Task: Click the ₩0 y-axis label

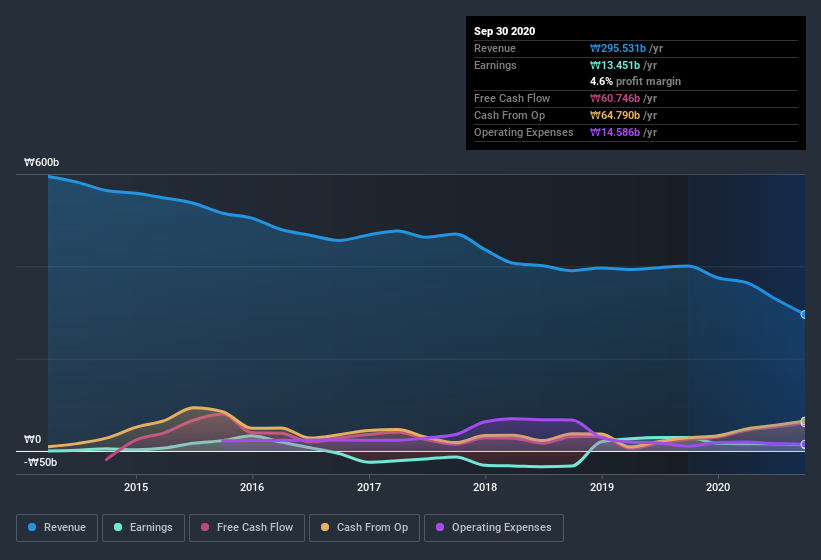Action: coord(32,439)
